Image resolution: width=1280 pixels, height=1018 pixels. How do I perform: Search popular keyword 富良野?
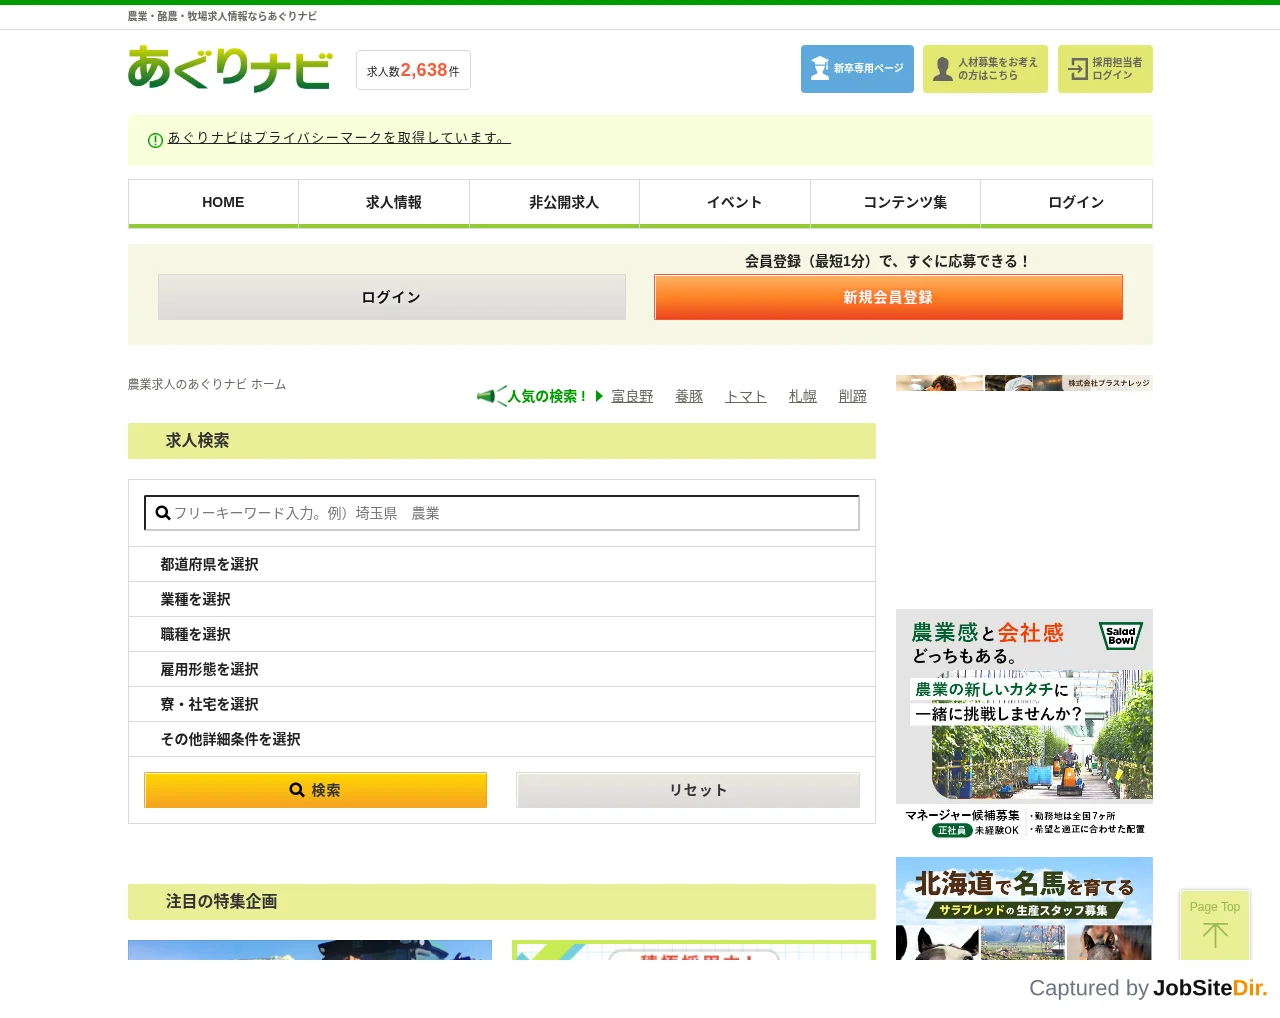tap(632, 396)
